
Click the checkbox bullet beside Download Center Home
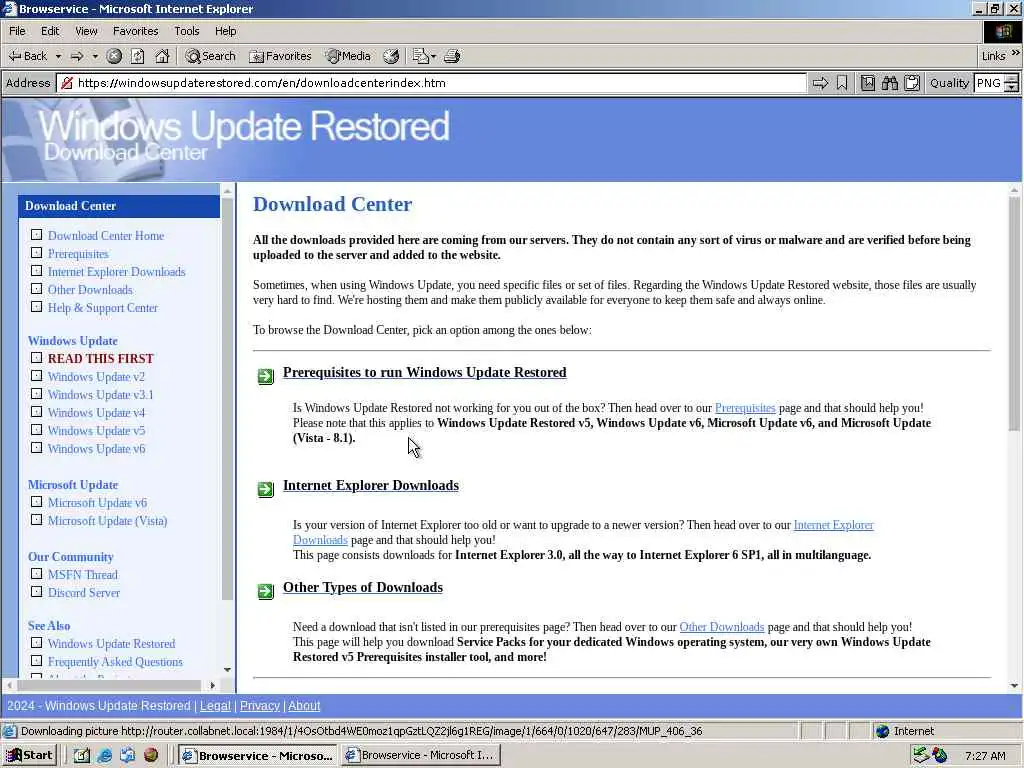click(x=37, y=234)
